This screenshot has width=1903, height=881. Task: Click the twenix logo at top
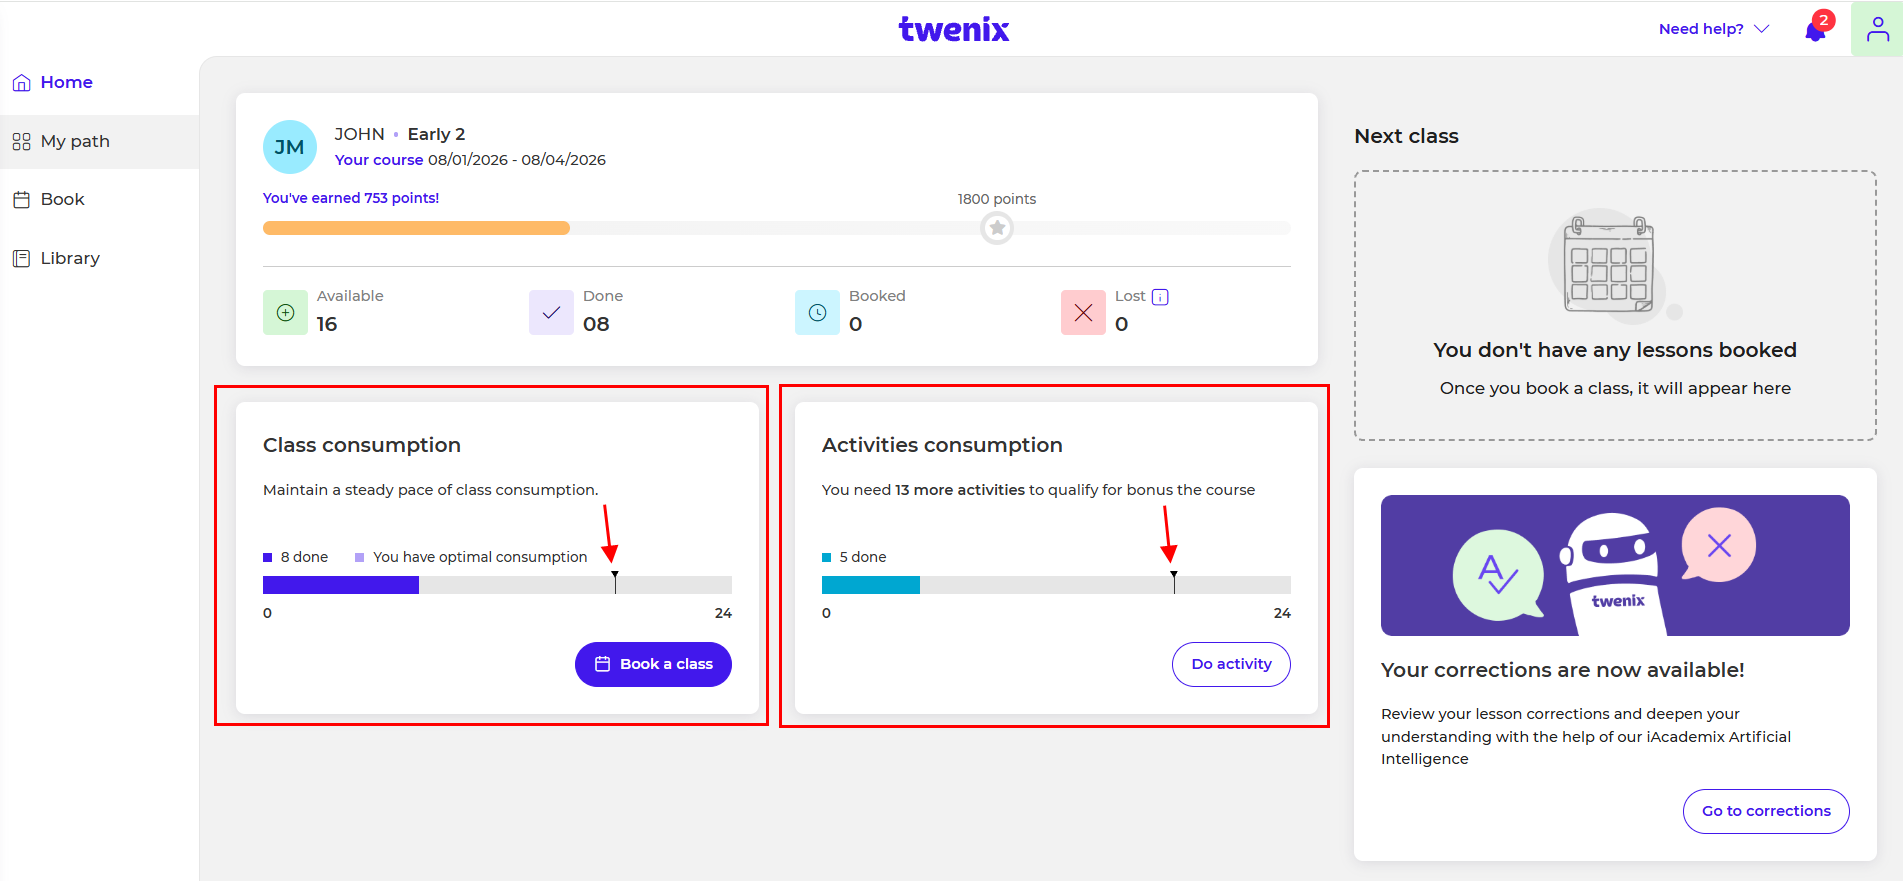[954, 29]
